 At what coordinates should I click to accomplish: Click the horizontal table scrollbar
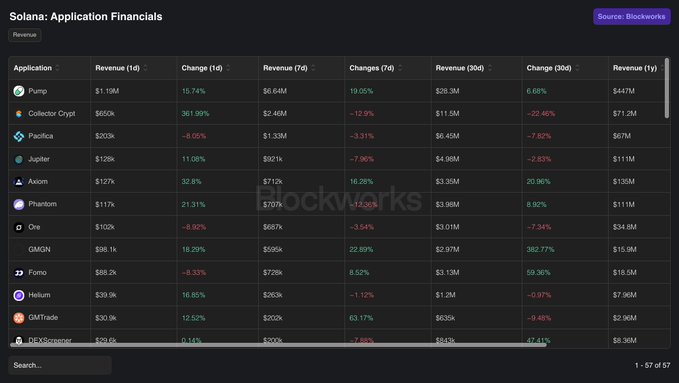[278, 345]
